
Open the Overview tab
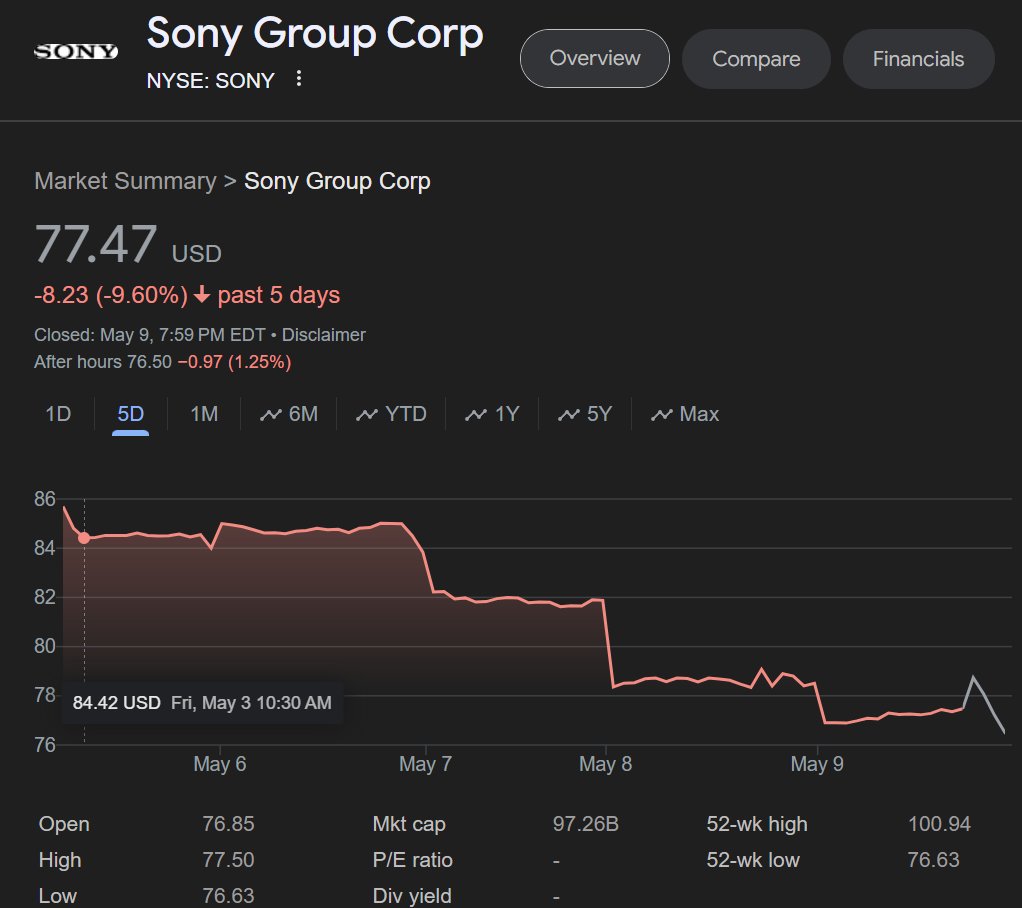(594, 59)
